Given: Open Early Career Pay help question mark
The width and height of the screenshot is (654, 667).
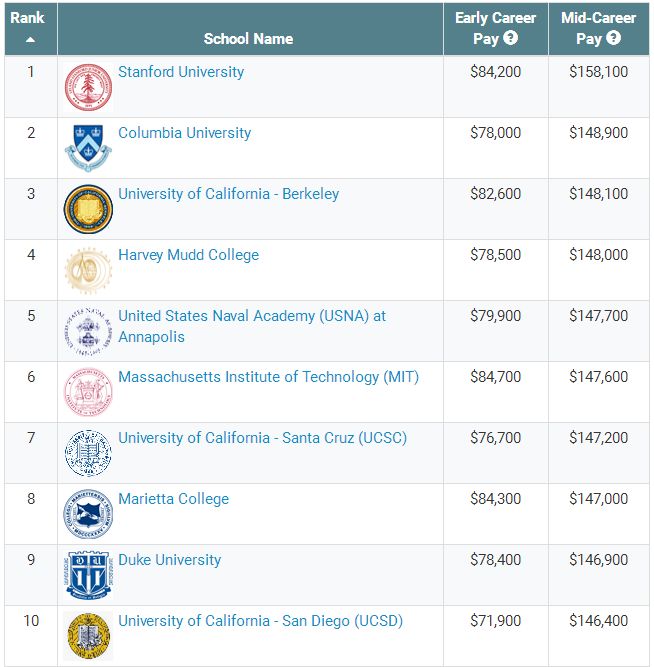Looking at the screenshot, I should click(510, 38).
